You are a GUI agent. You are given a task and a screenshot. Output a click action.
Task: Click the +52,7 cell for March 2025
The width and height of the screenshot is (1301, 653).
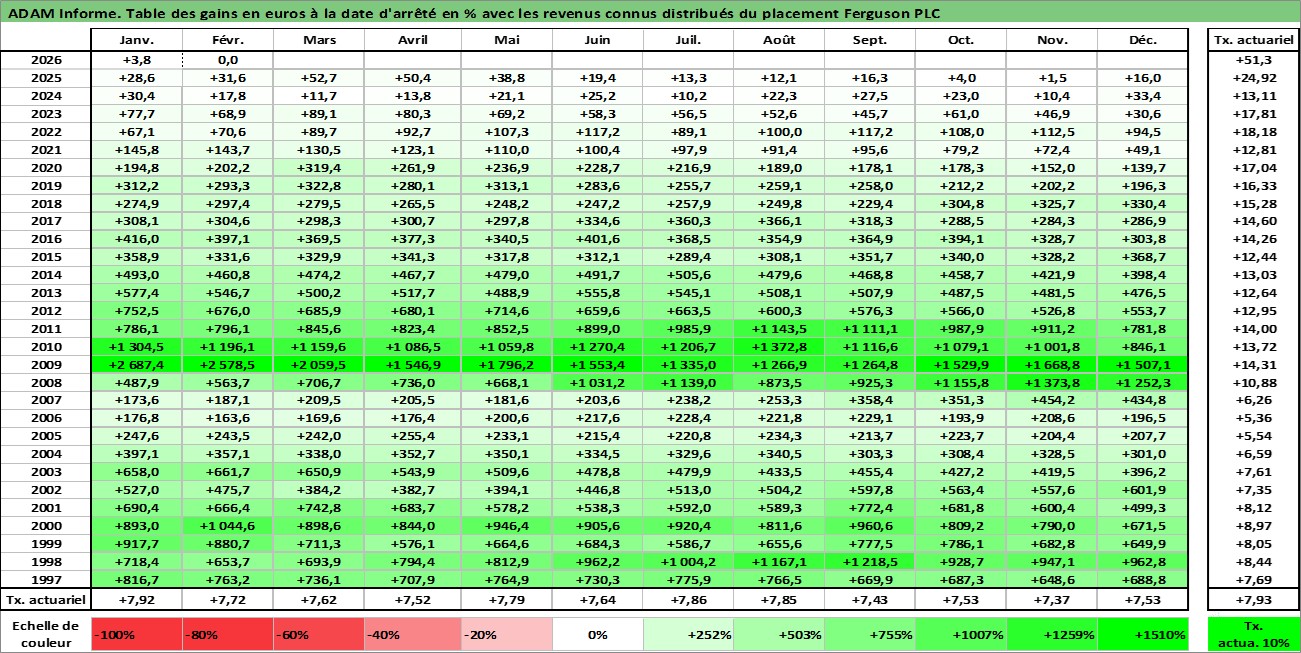click(318, 78)
